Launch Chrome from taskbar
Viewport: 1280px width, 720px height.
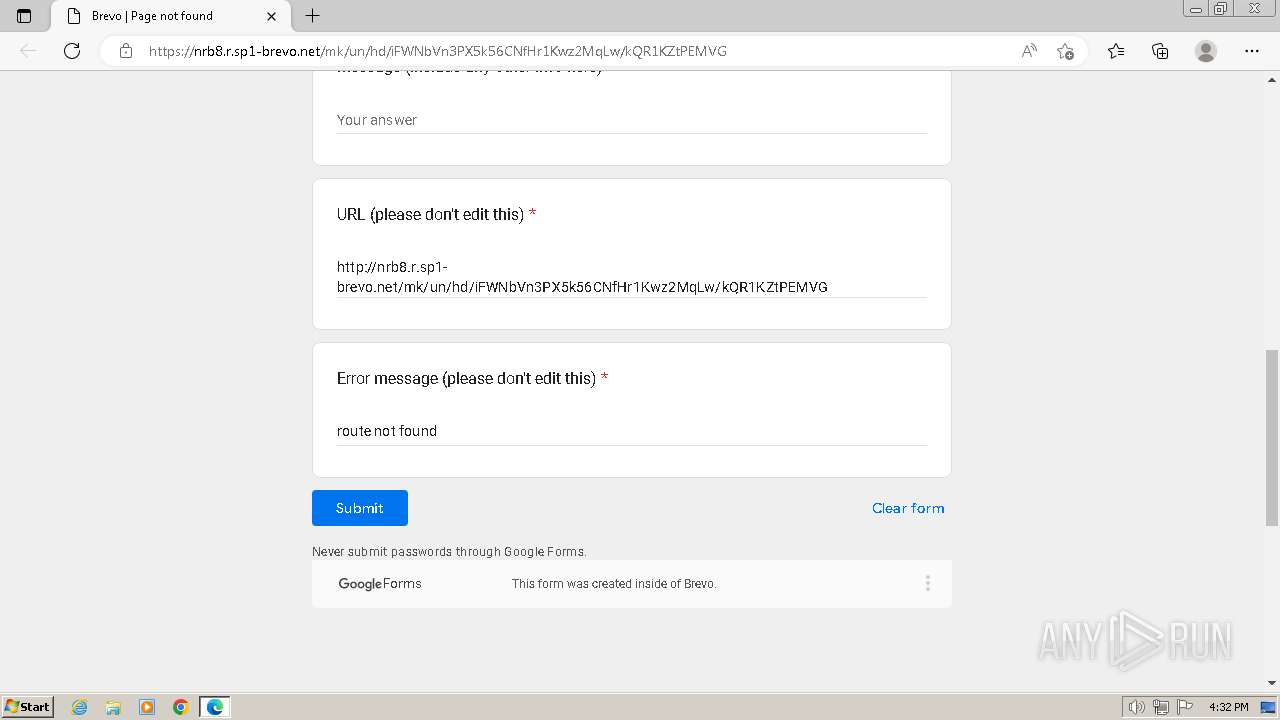tap(181, 707)
